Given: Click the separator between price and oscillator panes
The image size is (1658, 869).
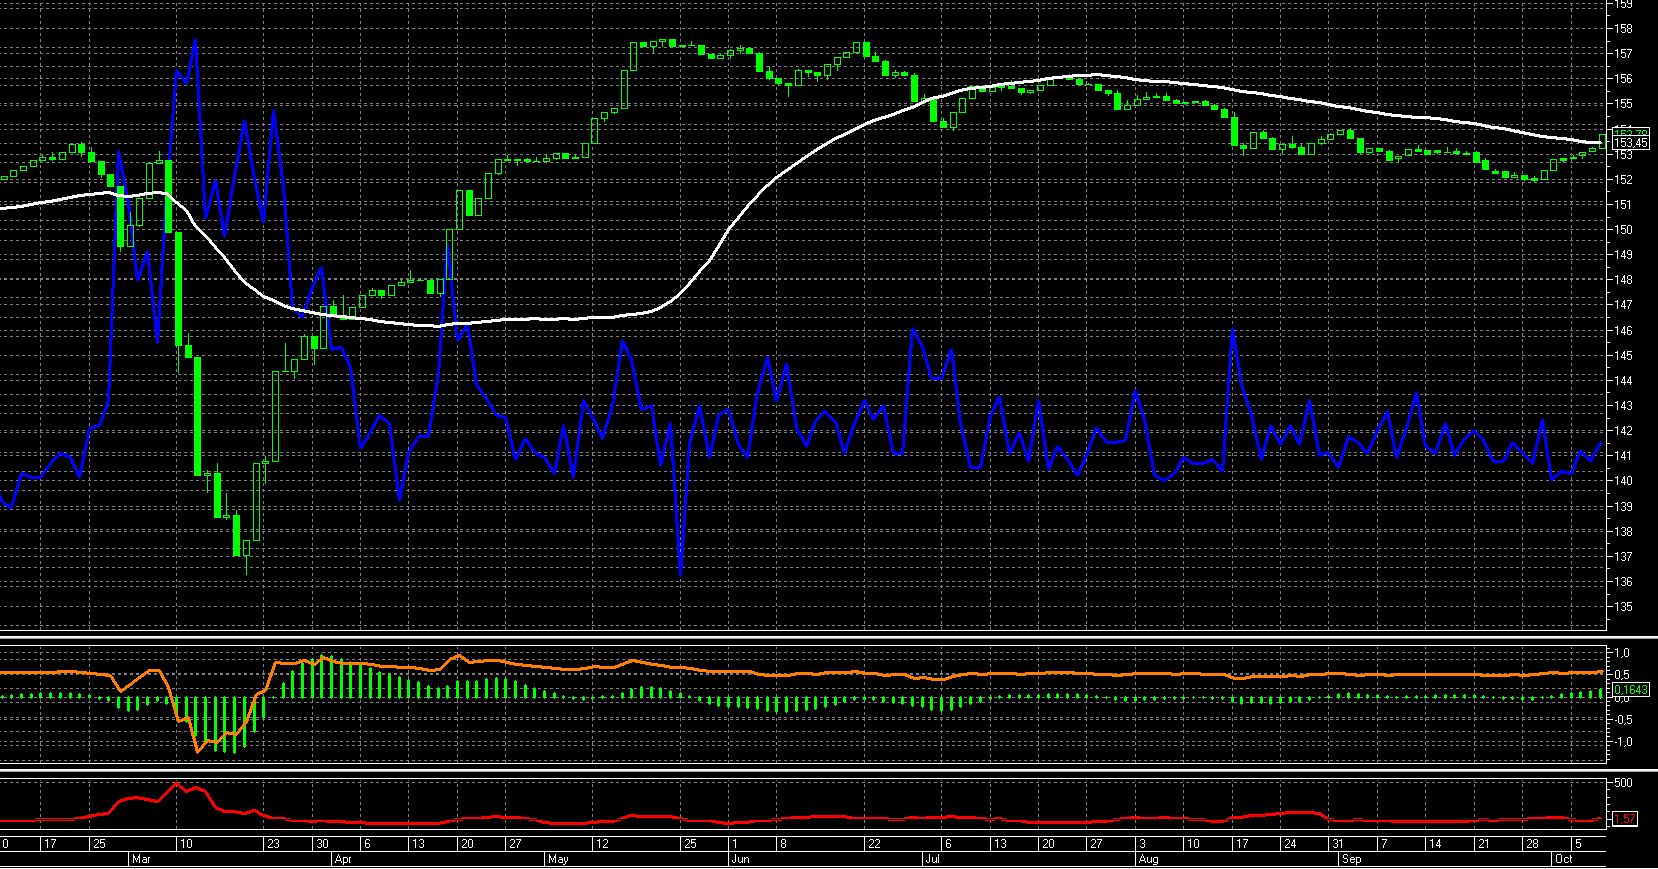Looking at the screenshot, I should click(x=800, y=637).
